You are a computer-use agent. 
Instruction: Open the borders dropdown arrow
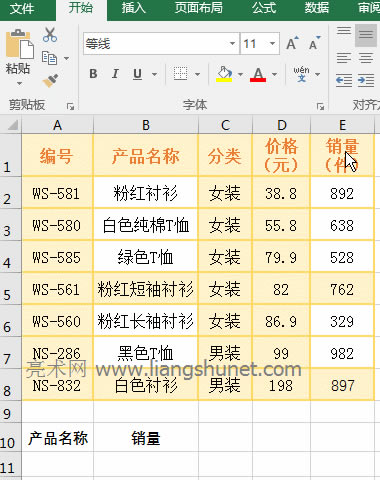pos(198,74)
